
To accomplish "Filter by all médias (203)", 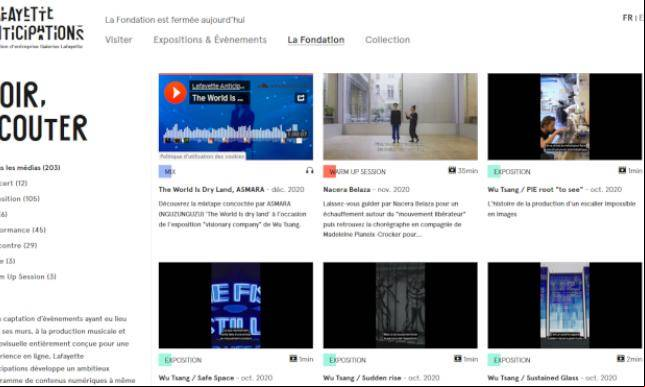I will (x=30, y=167).
